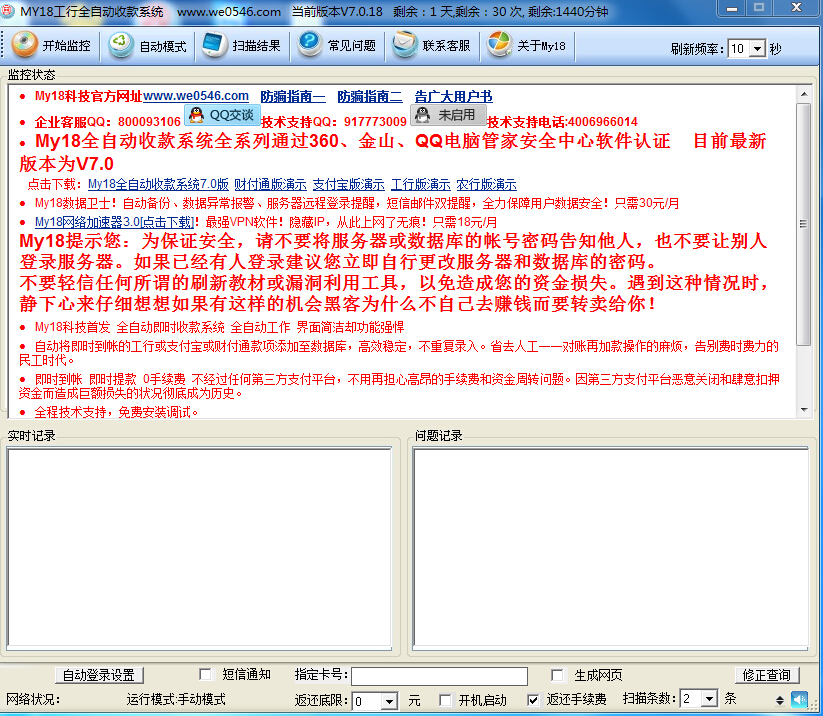Tick the 生成网页 checkbox
Viewport: 823px width, 716px height.
557,675
